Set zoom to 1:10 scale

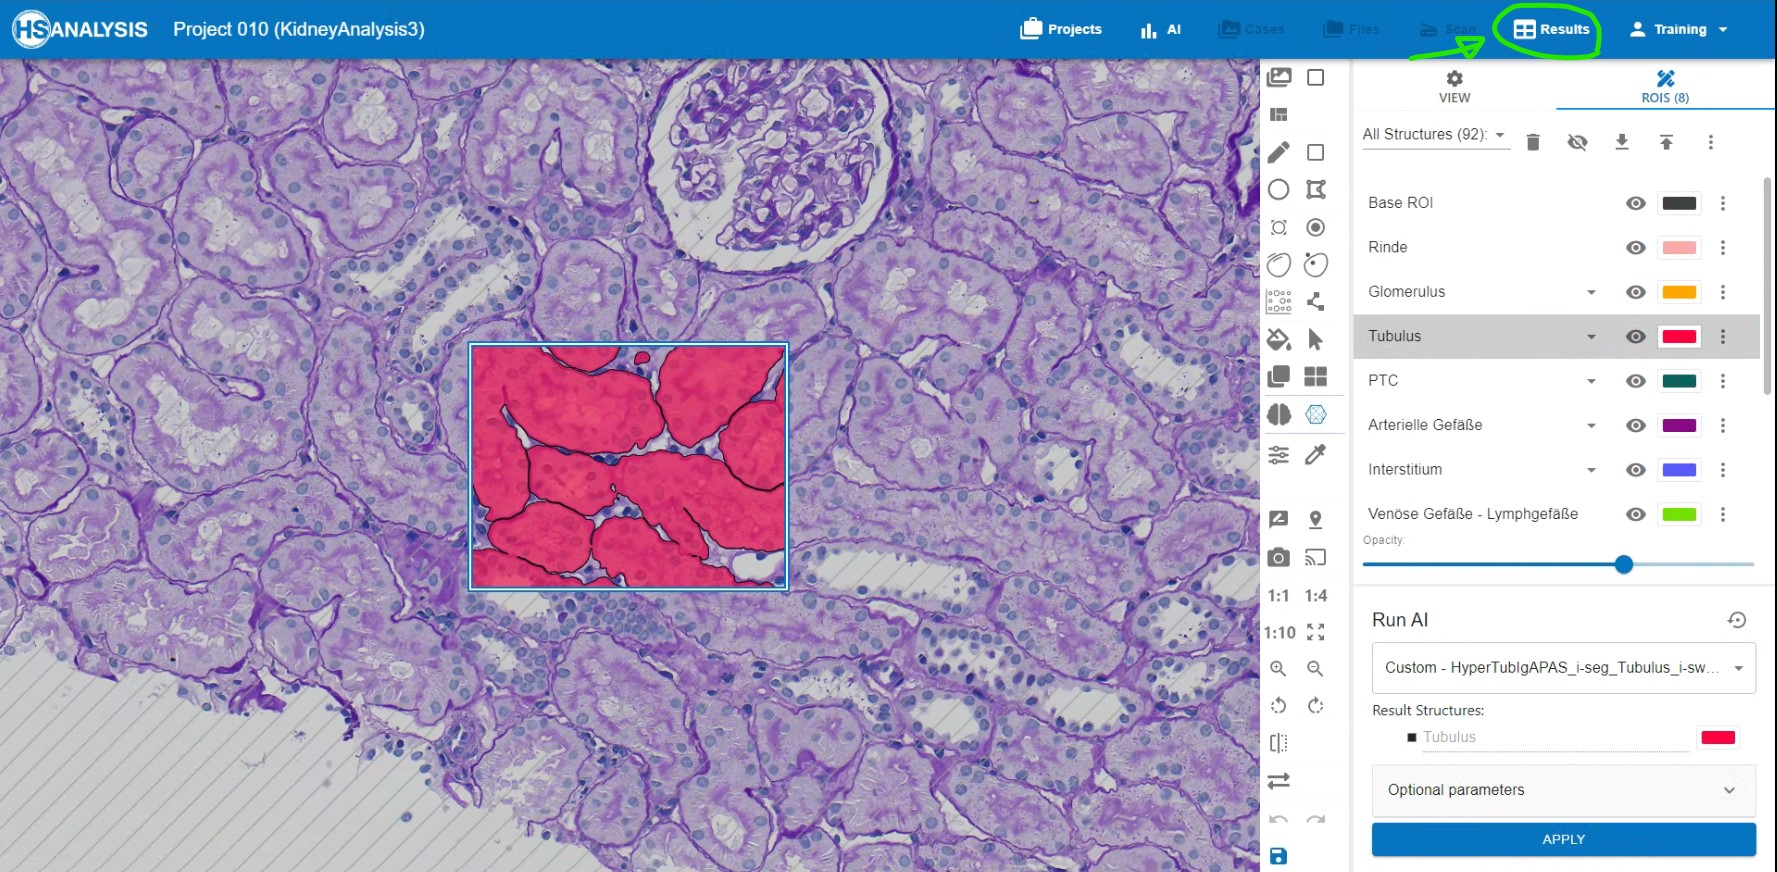[x=1280, y=633]
